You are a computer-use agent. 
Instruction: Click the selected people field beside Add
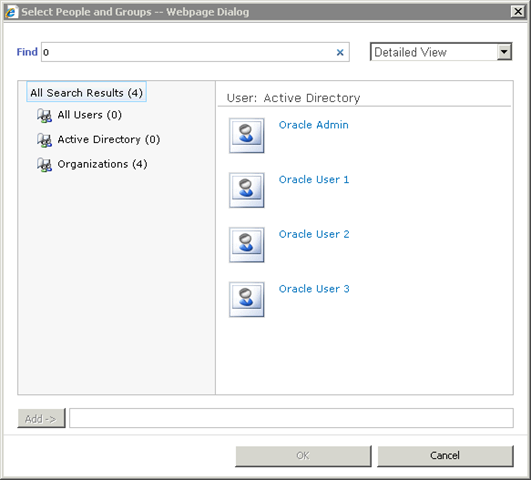point(291,418)
